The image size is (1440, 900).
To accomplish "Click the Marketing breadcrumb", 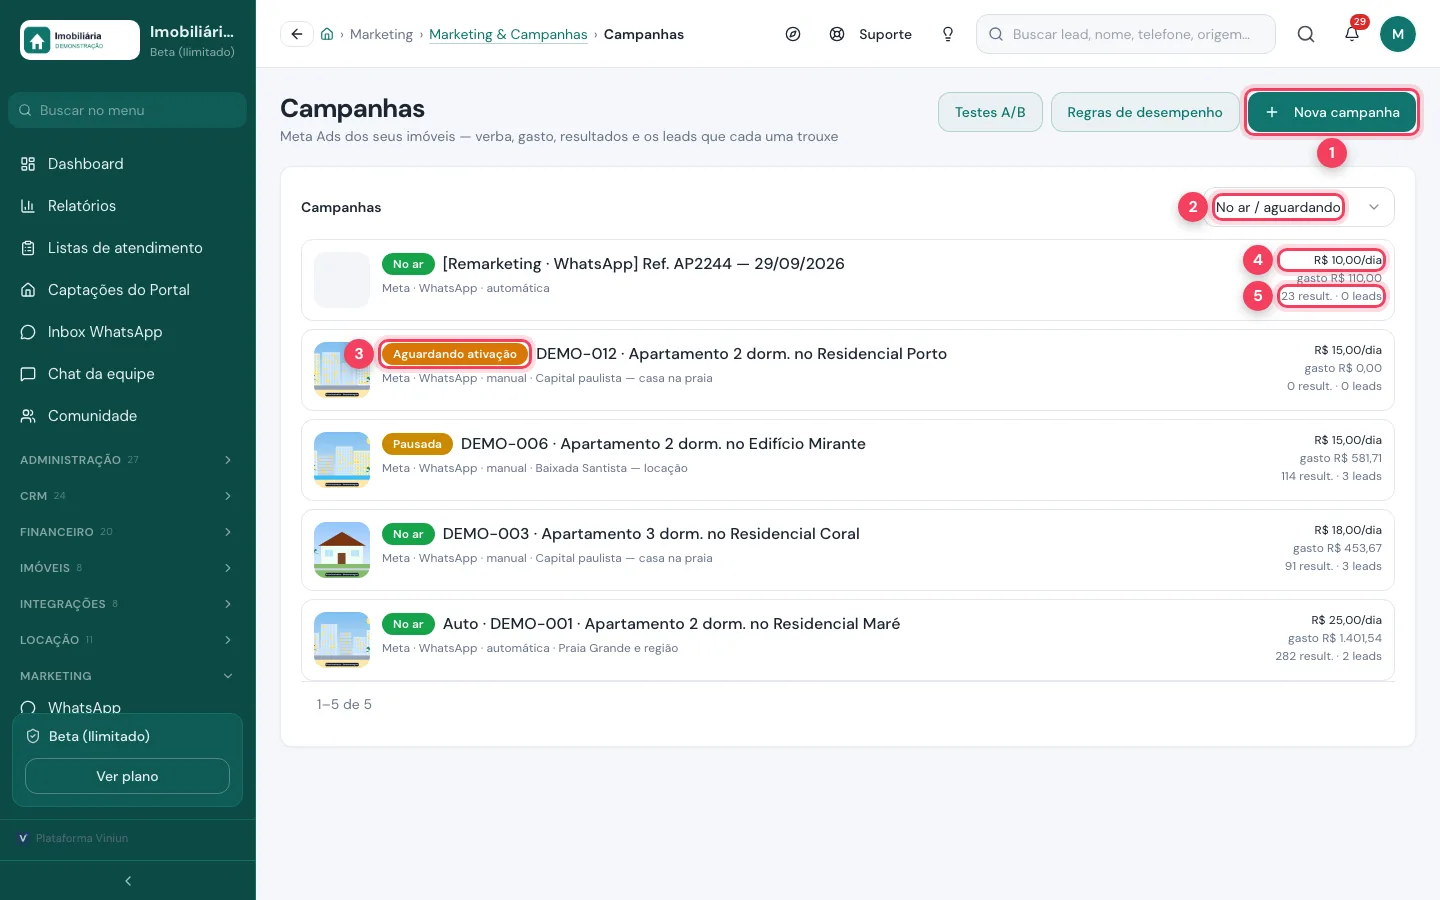I will (381, 34).
